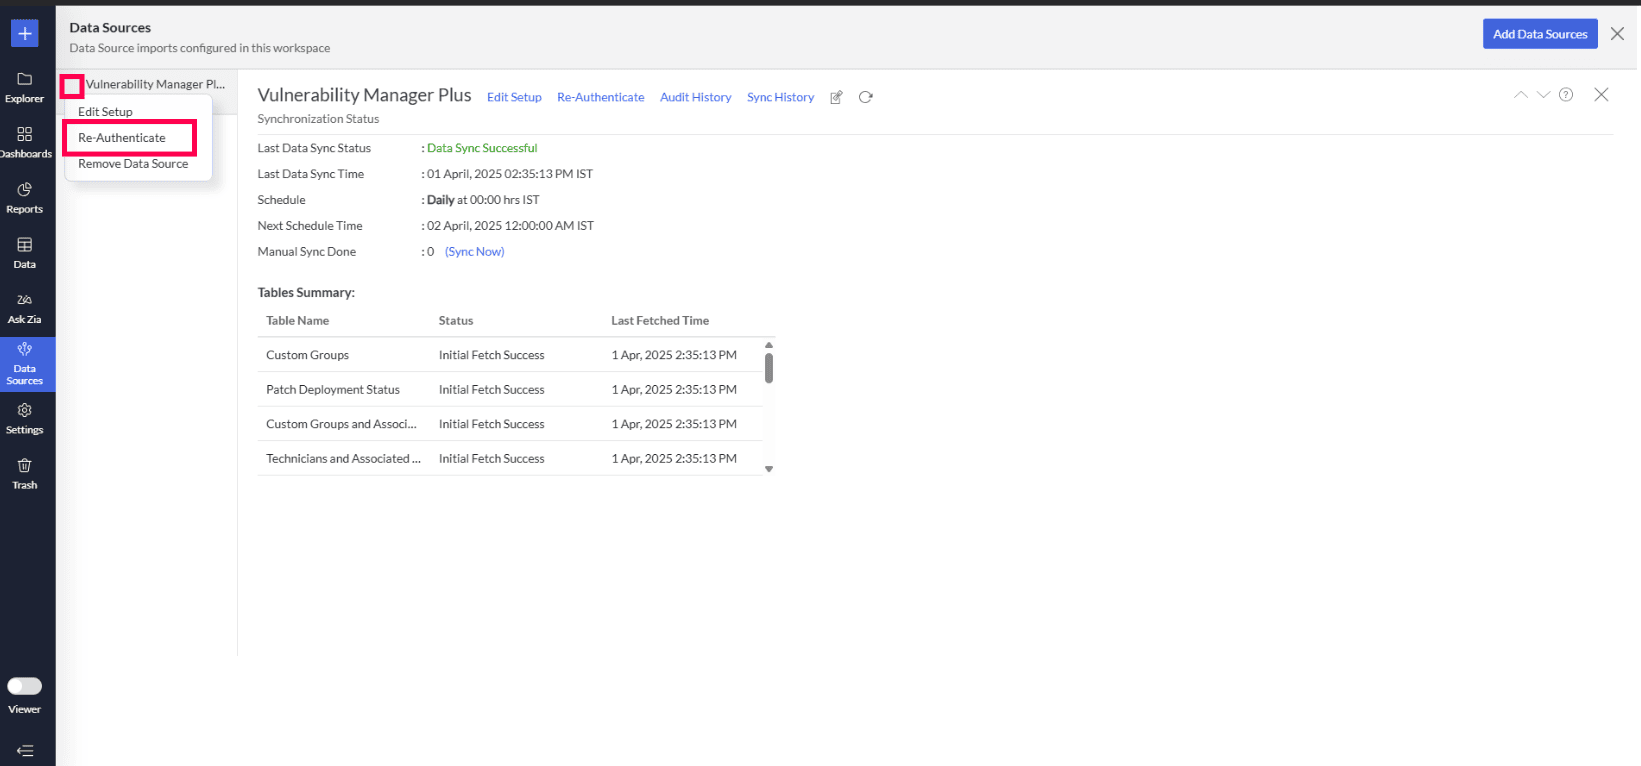The image size is (1641, 766).
Task: Open the Audit History link
Action: click(695, 97)
